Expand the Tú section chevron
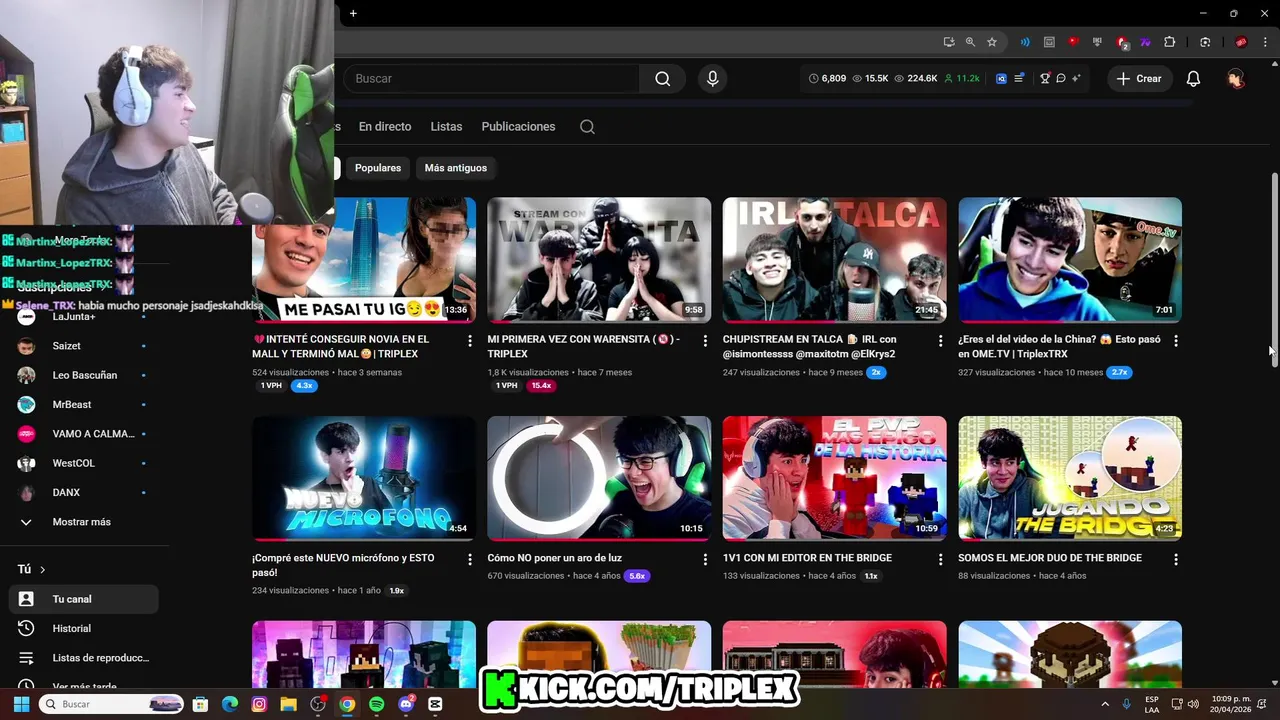Viewport: 1280px width, 720px height. pyautogui.click(x=42, y=569)
